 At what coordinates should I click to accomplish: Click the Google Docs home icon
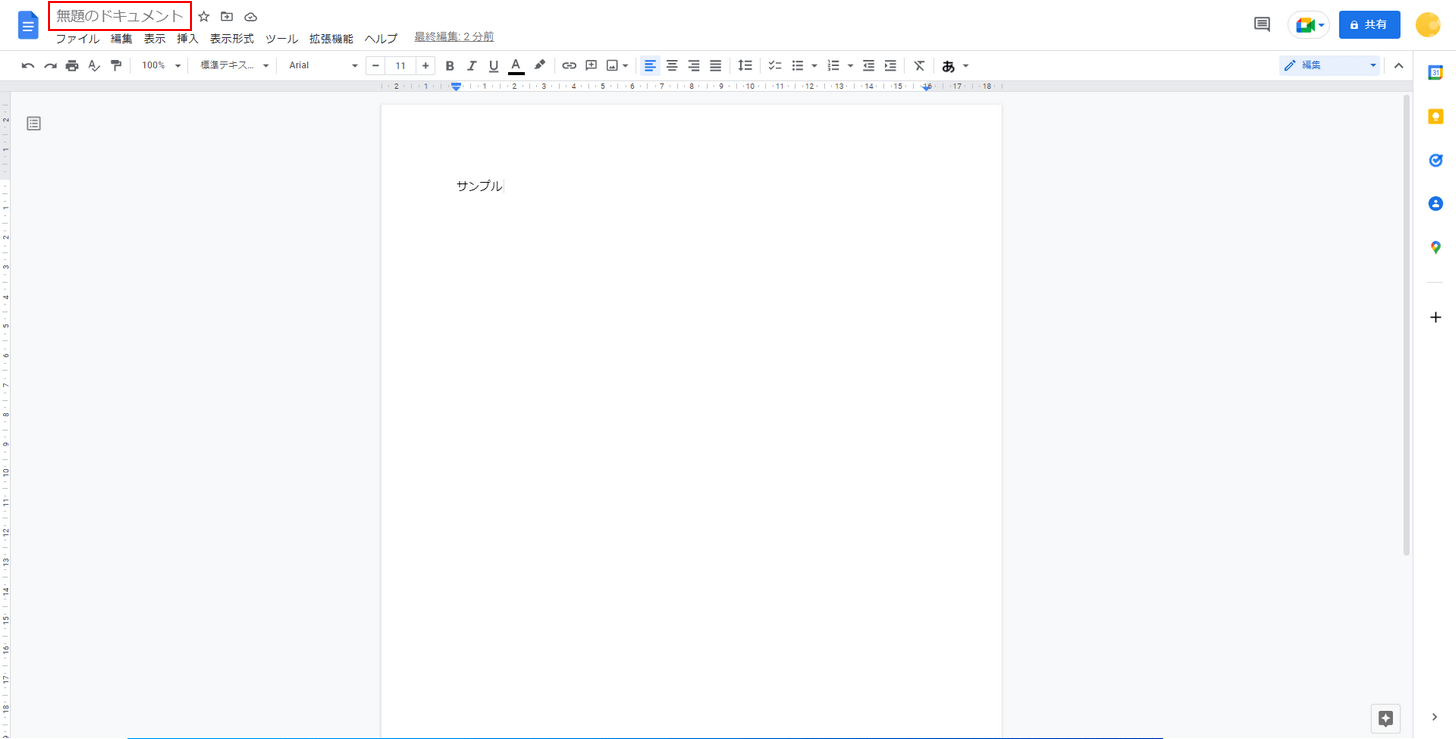(x=28, y=24)
